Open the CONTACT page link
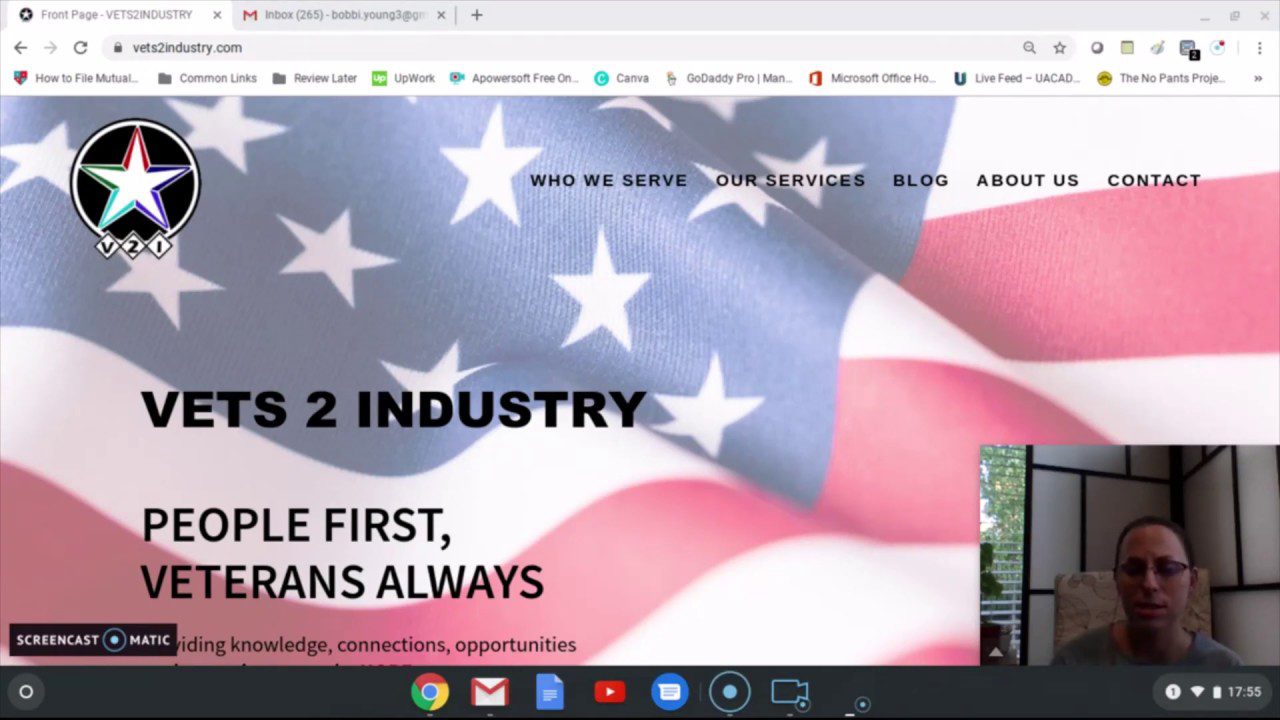The image size is (1280, 720). coord(1154,180)
